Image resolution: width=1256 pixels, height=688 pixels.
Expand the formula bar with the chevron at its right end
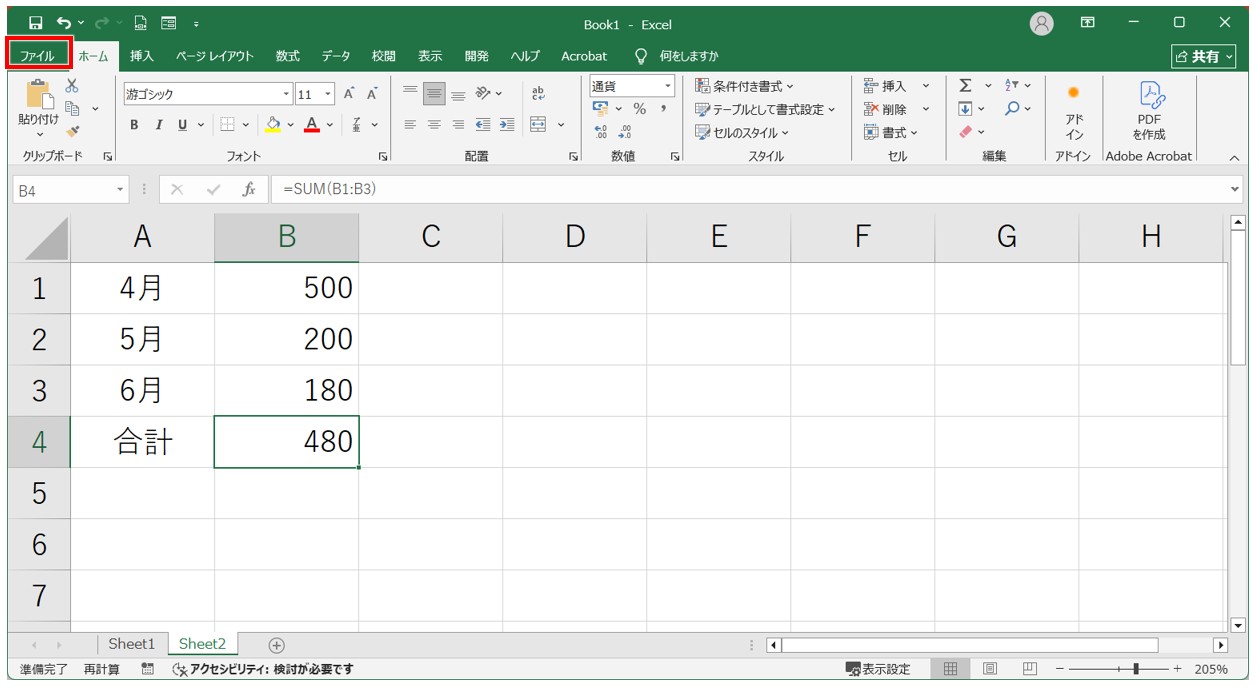(x=1235, y=189)
